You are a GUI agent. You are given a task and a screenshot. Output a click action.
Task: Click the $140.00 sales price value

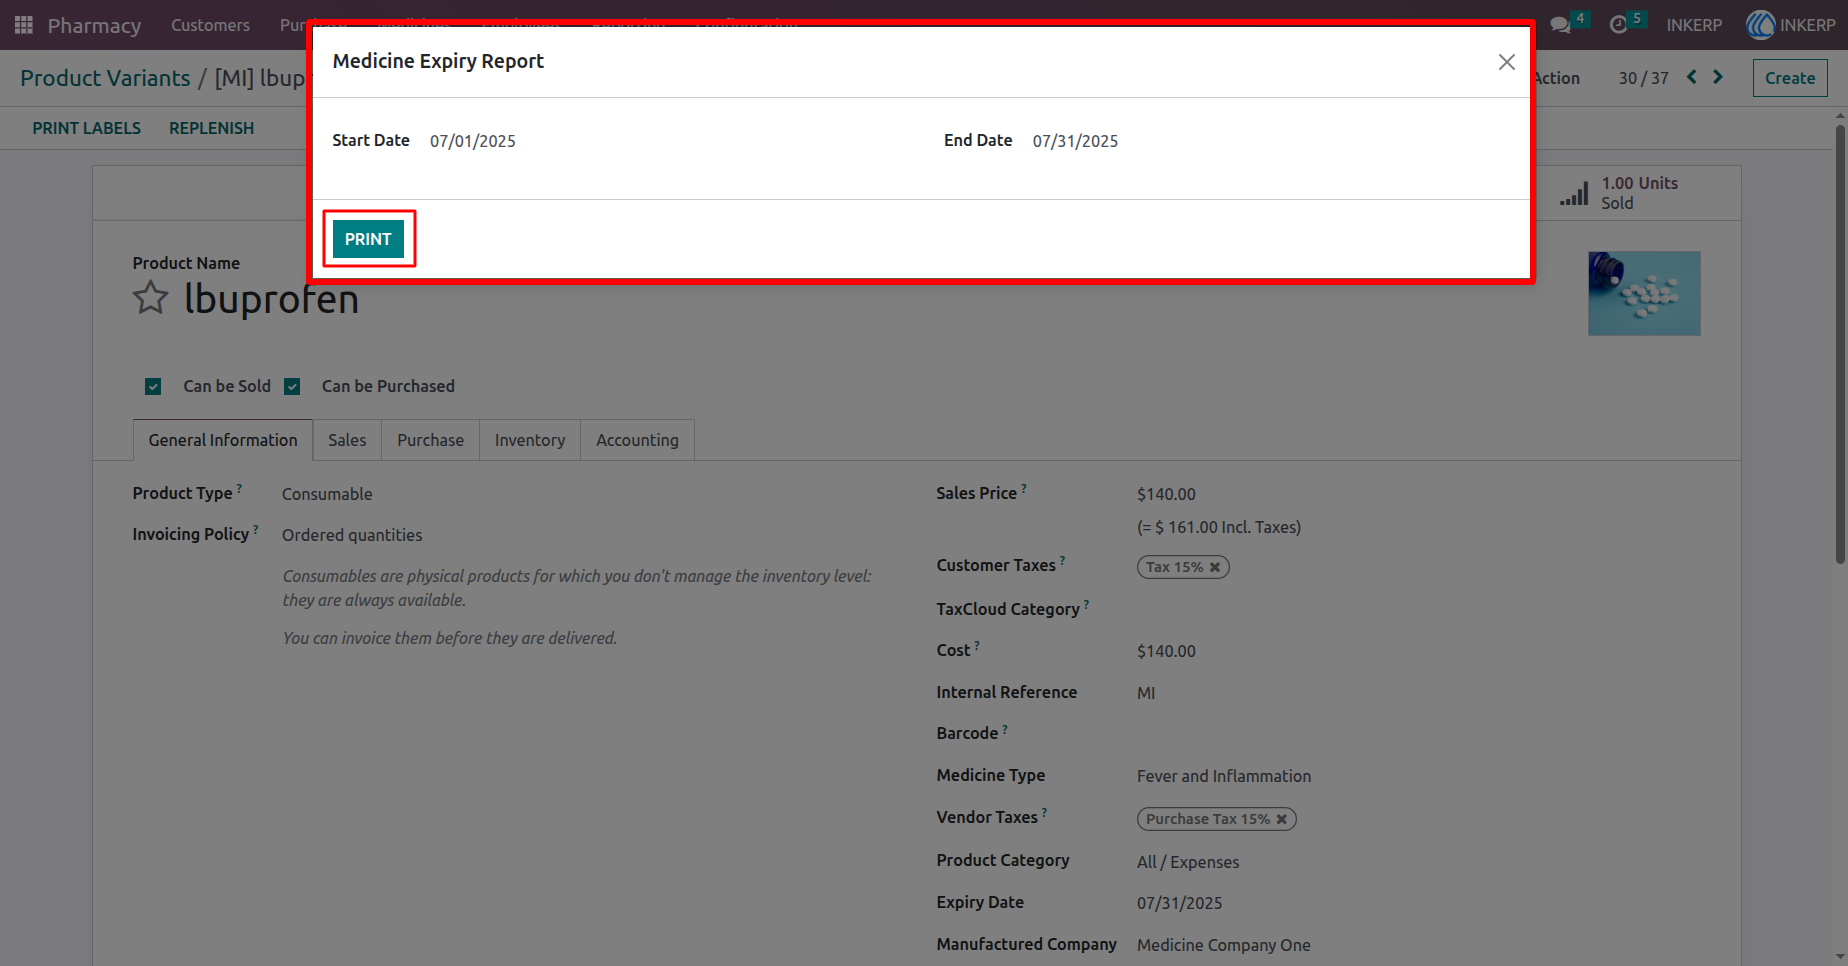1166,494
